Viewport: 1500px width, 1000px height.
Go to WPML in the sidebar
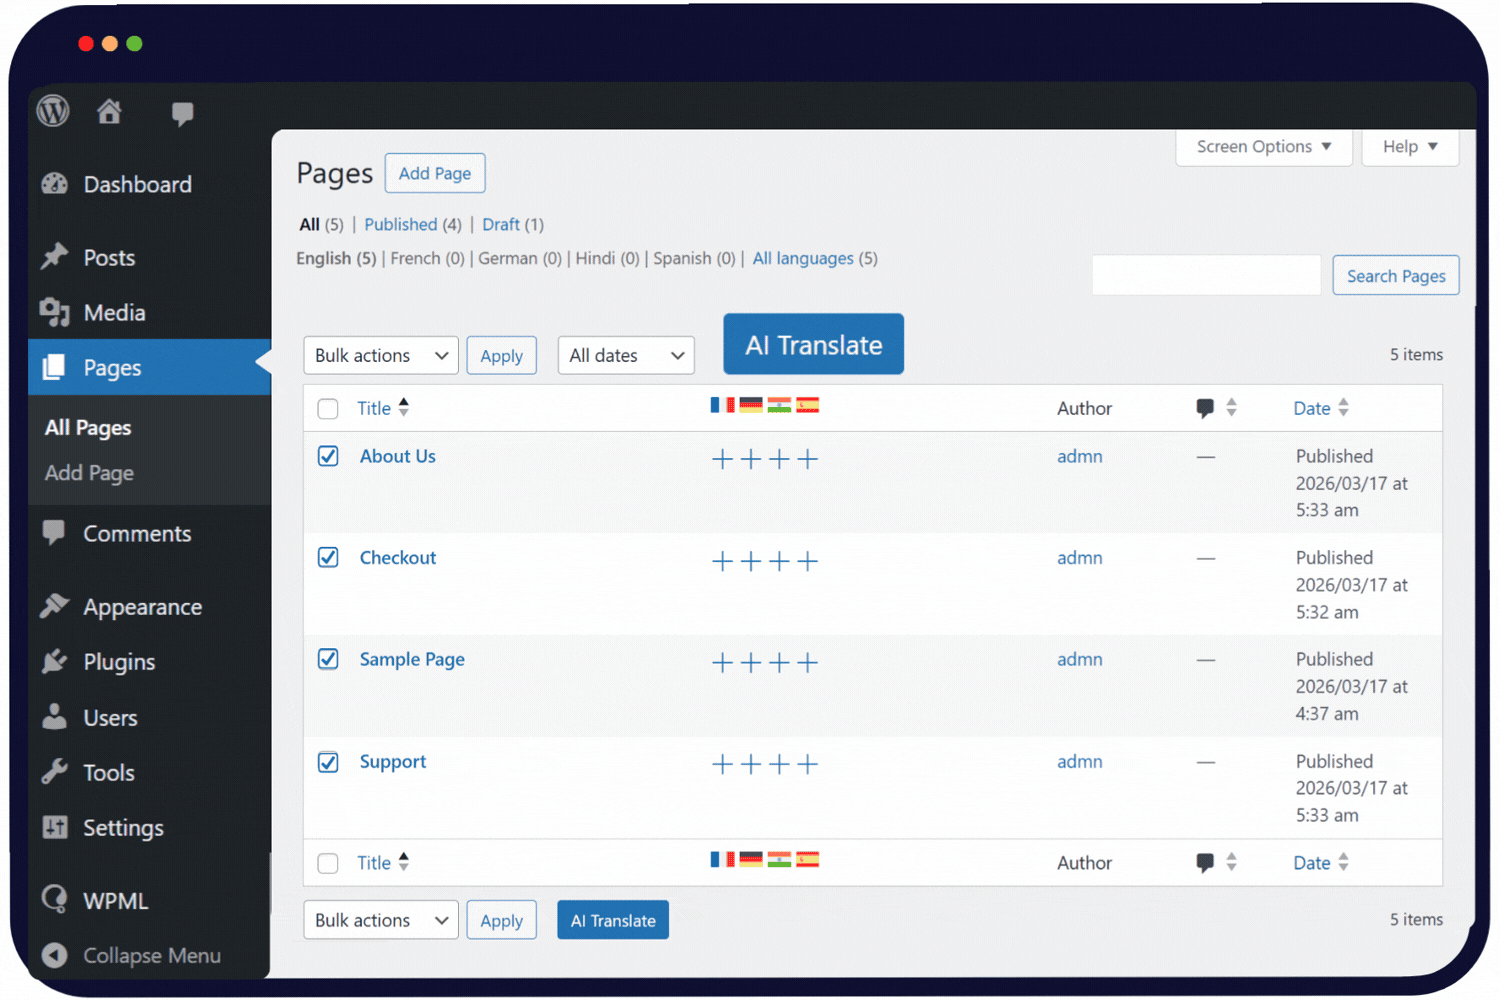pos(115,901)
